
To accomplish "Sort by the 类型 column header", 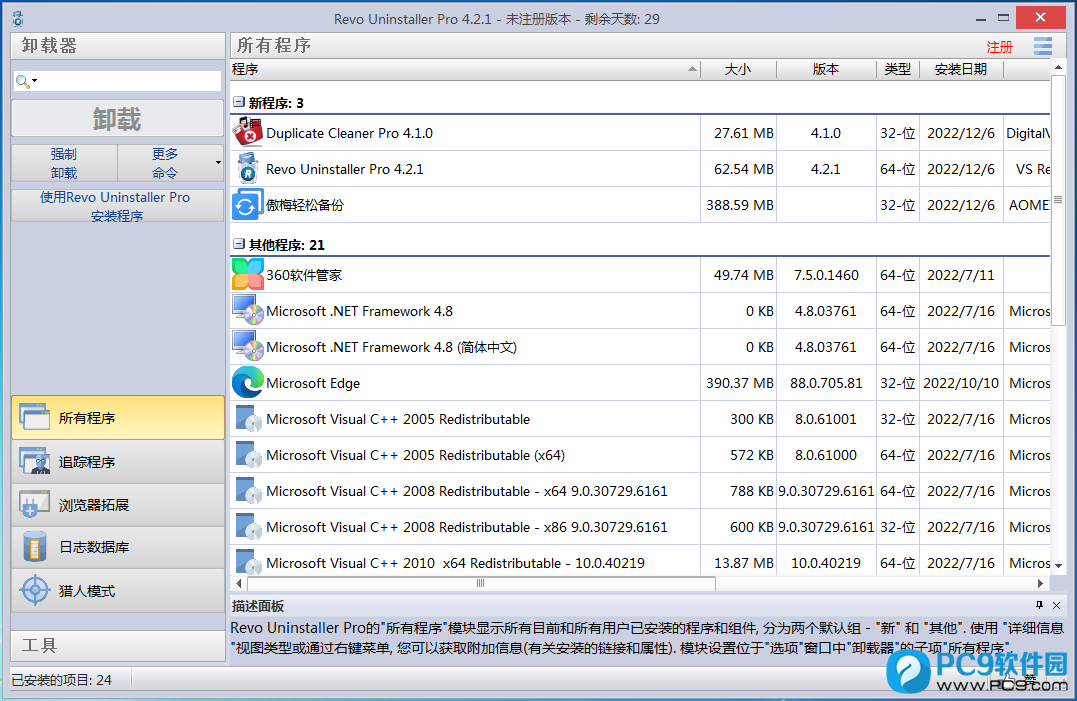I will click(x=898, y=69).
